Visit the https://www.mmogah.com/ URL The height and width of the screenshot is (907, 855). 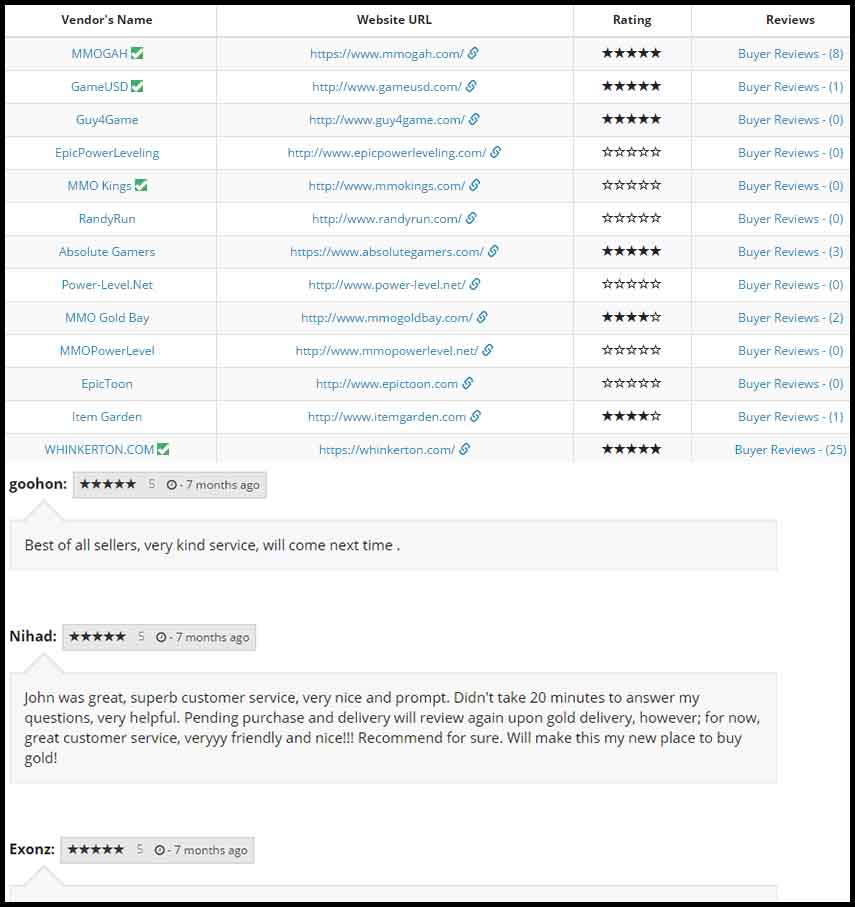click(386, 53)
